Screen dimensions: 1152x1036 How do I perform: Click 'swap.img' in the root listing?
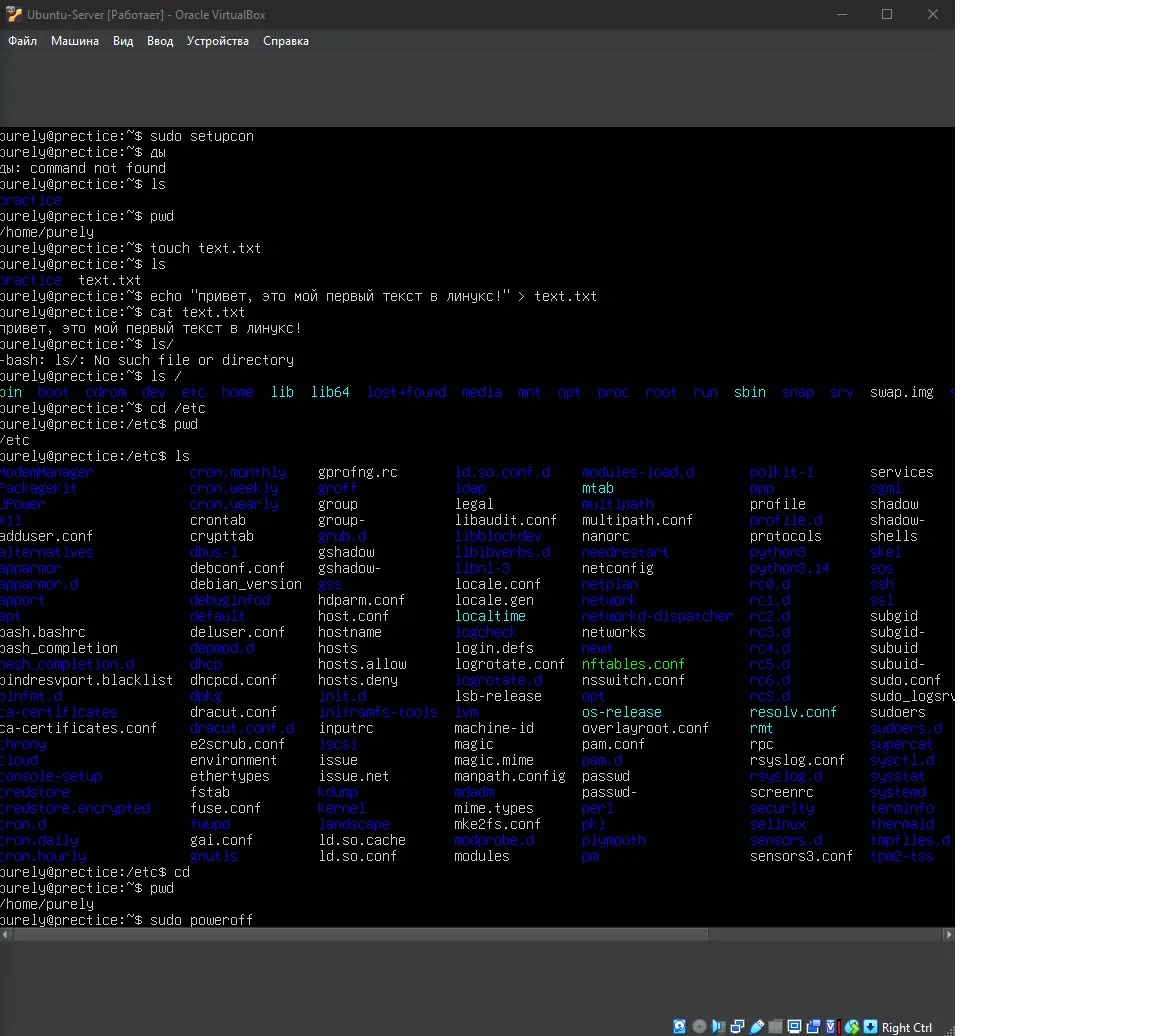[901, 392]
